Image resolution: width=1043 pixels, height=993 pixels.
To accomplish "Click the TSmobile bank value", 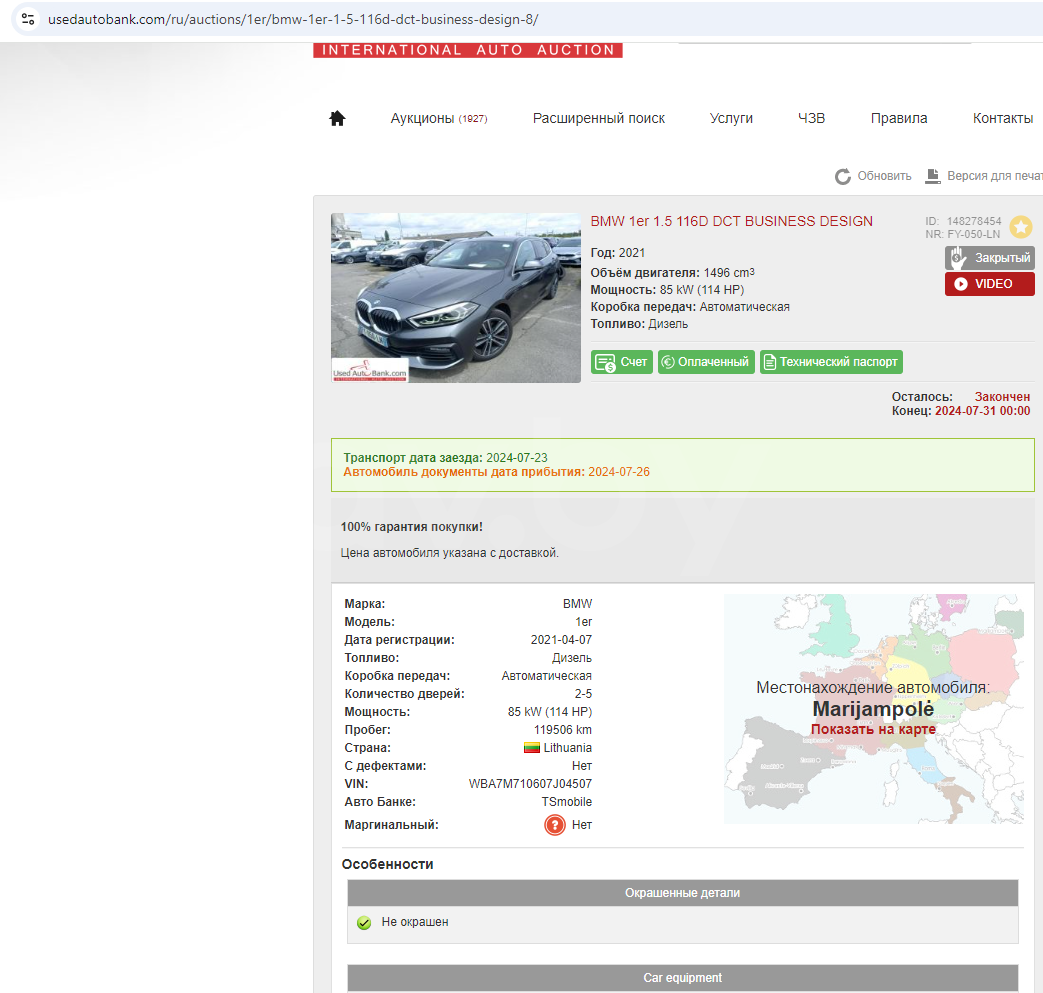I will click(567, 802).
